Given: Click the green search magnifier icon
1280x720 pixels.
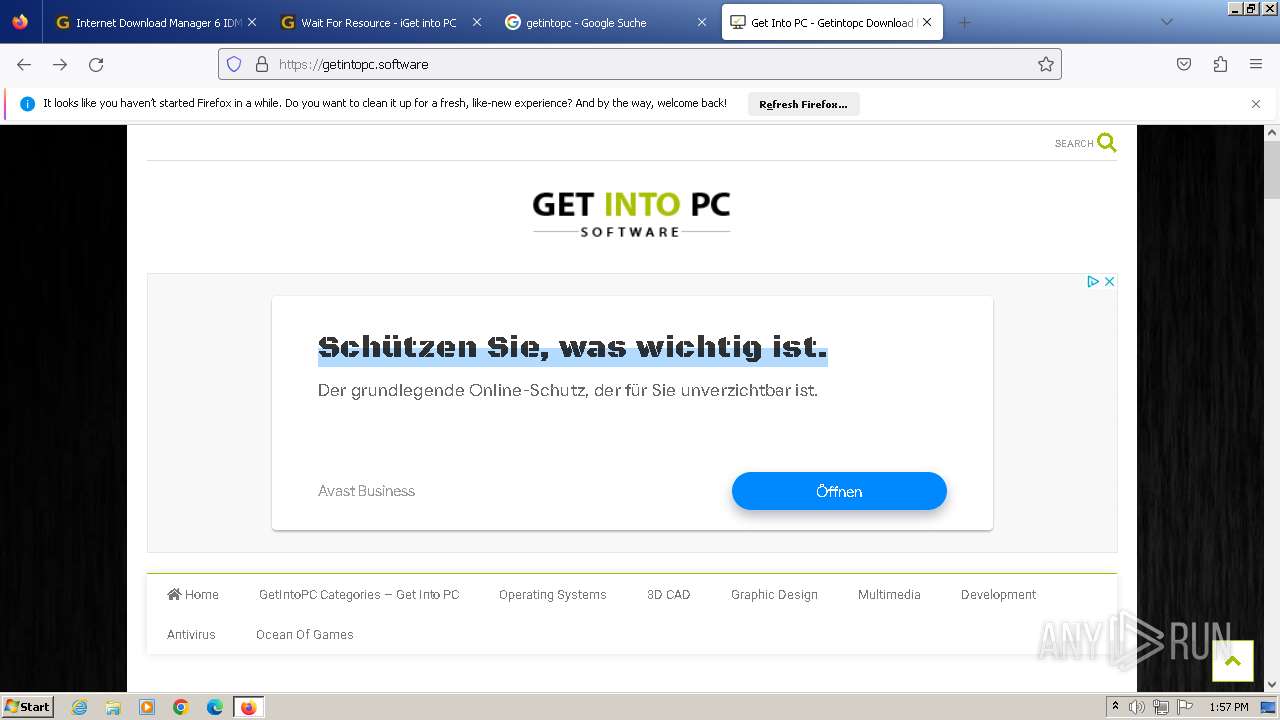Looking at the screenshot, I should pyautogui.click(x=1107, y=142).
